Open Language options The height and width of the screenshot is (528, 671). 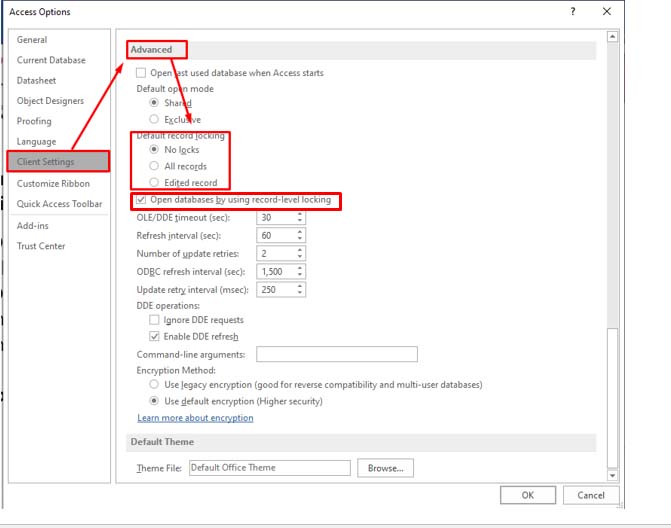pyautogui.click(x=36, y=142)
